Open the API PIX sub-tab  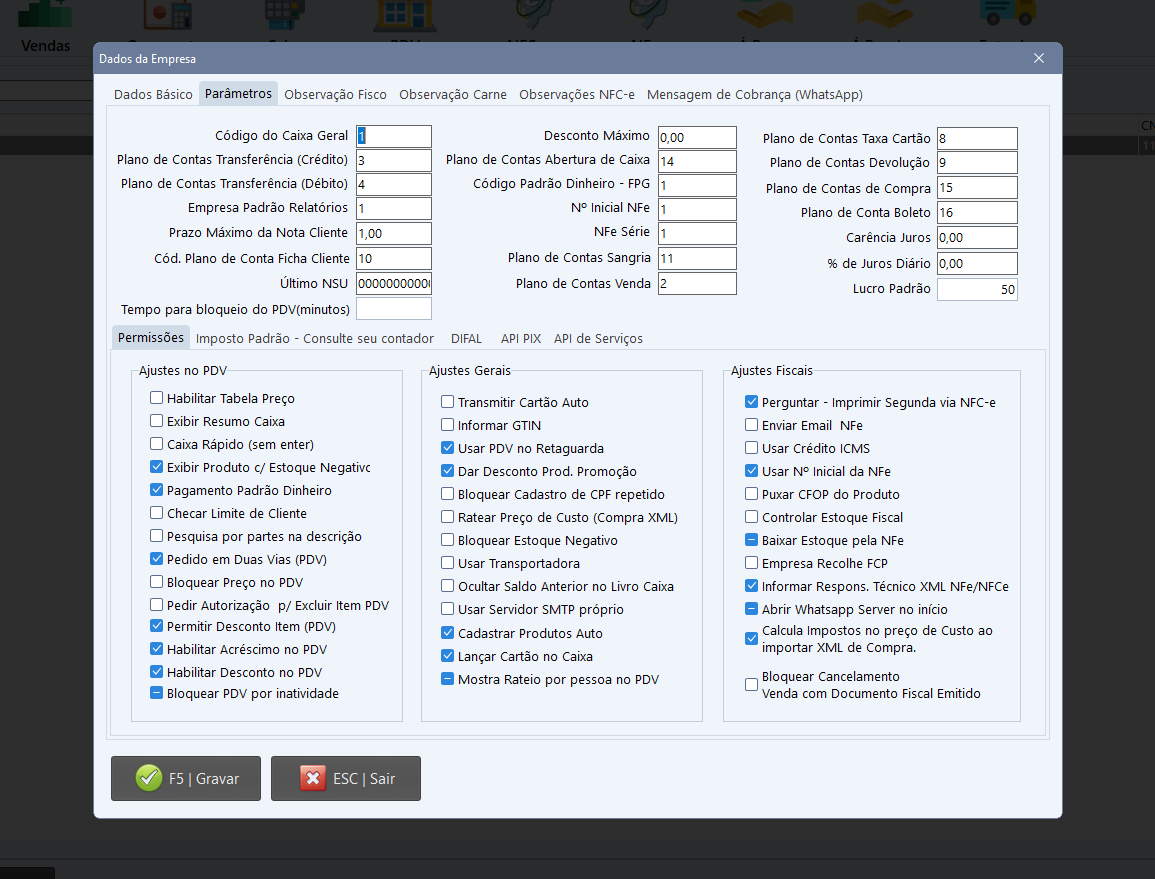[x=520, y=338]
